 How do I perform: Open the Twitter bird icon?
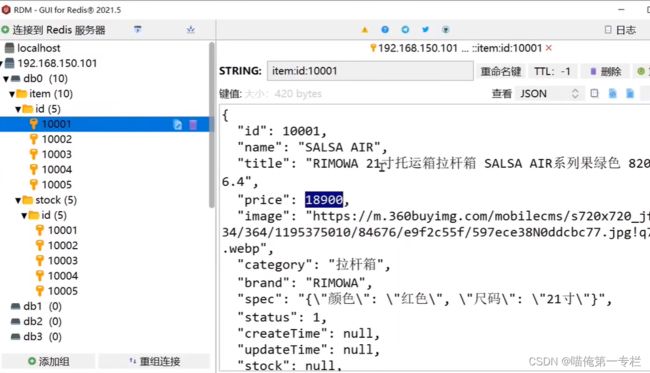425,29
